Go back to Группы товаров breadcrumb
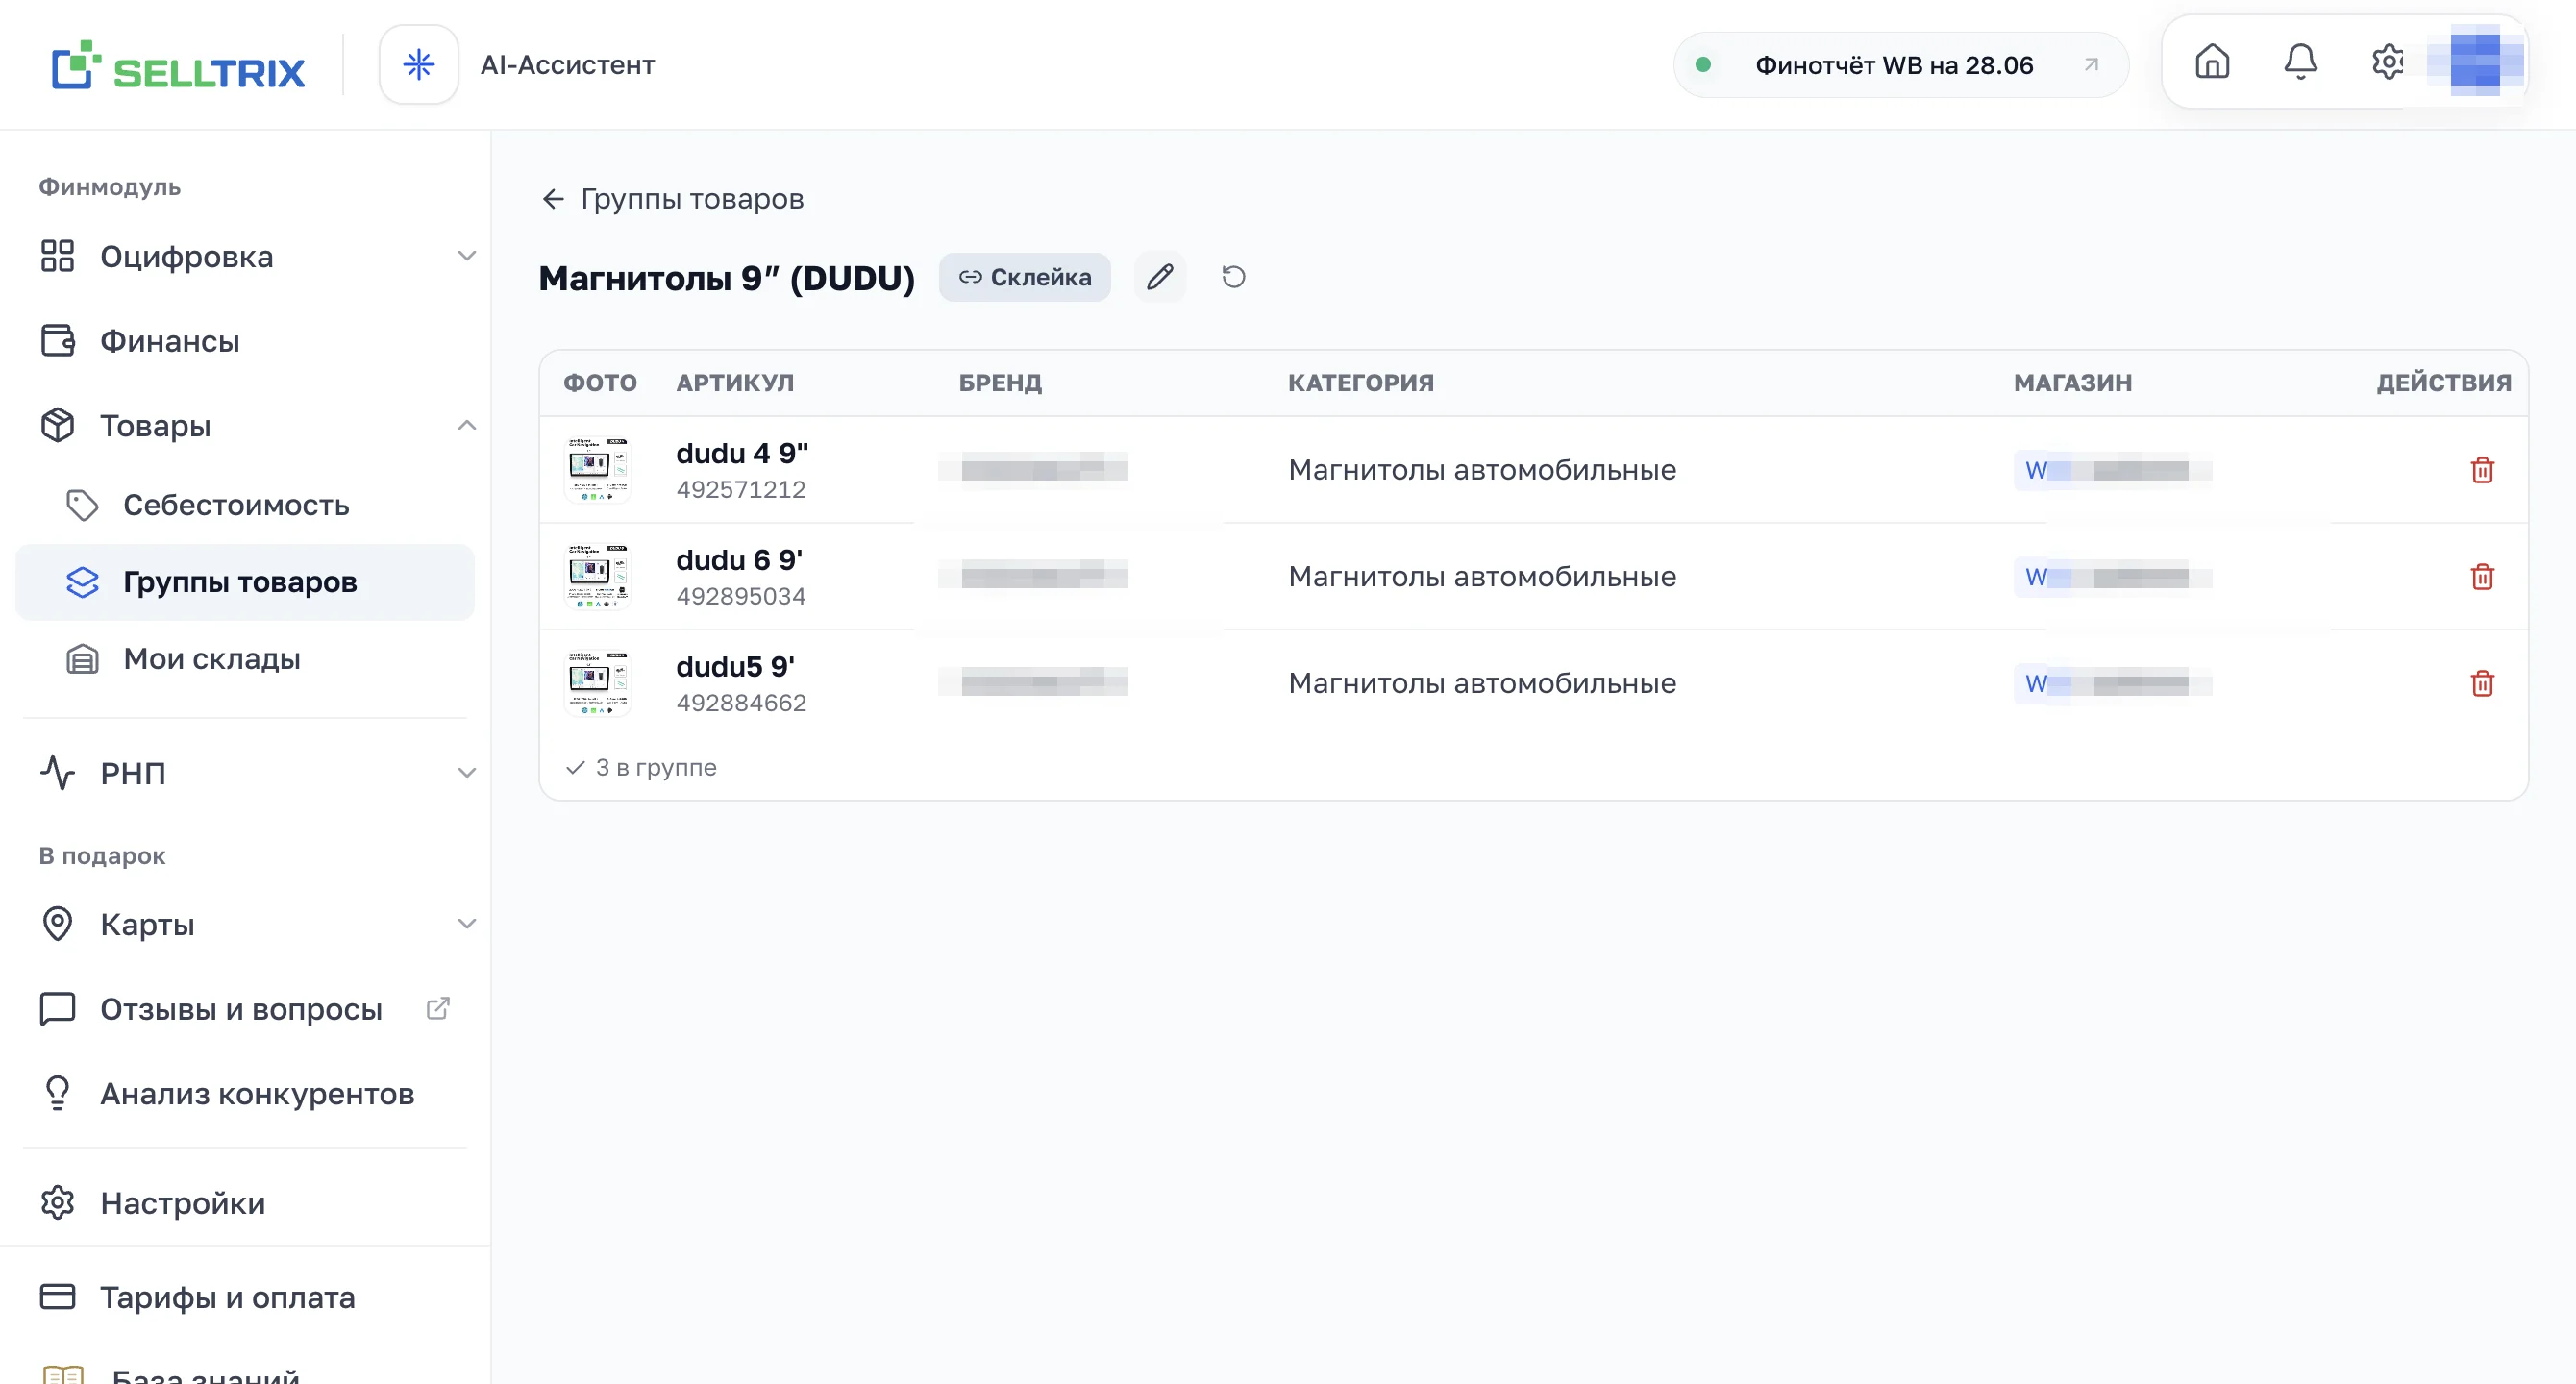Screen dimensions: 2576x1384 click(692, 199)
